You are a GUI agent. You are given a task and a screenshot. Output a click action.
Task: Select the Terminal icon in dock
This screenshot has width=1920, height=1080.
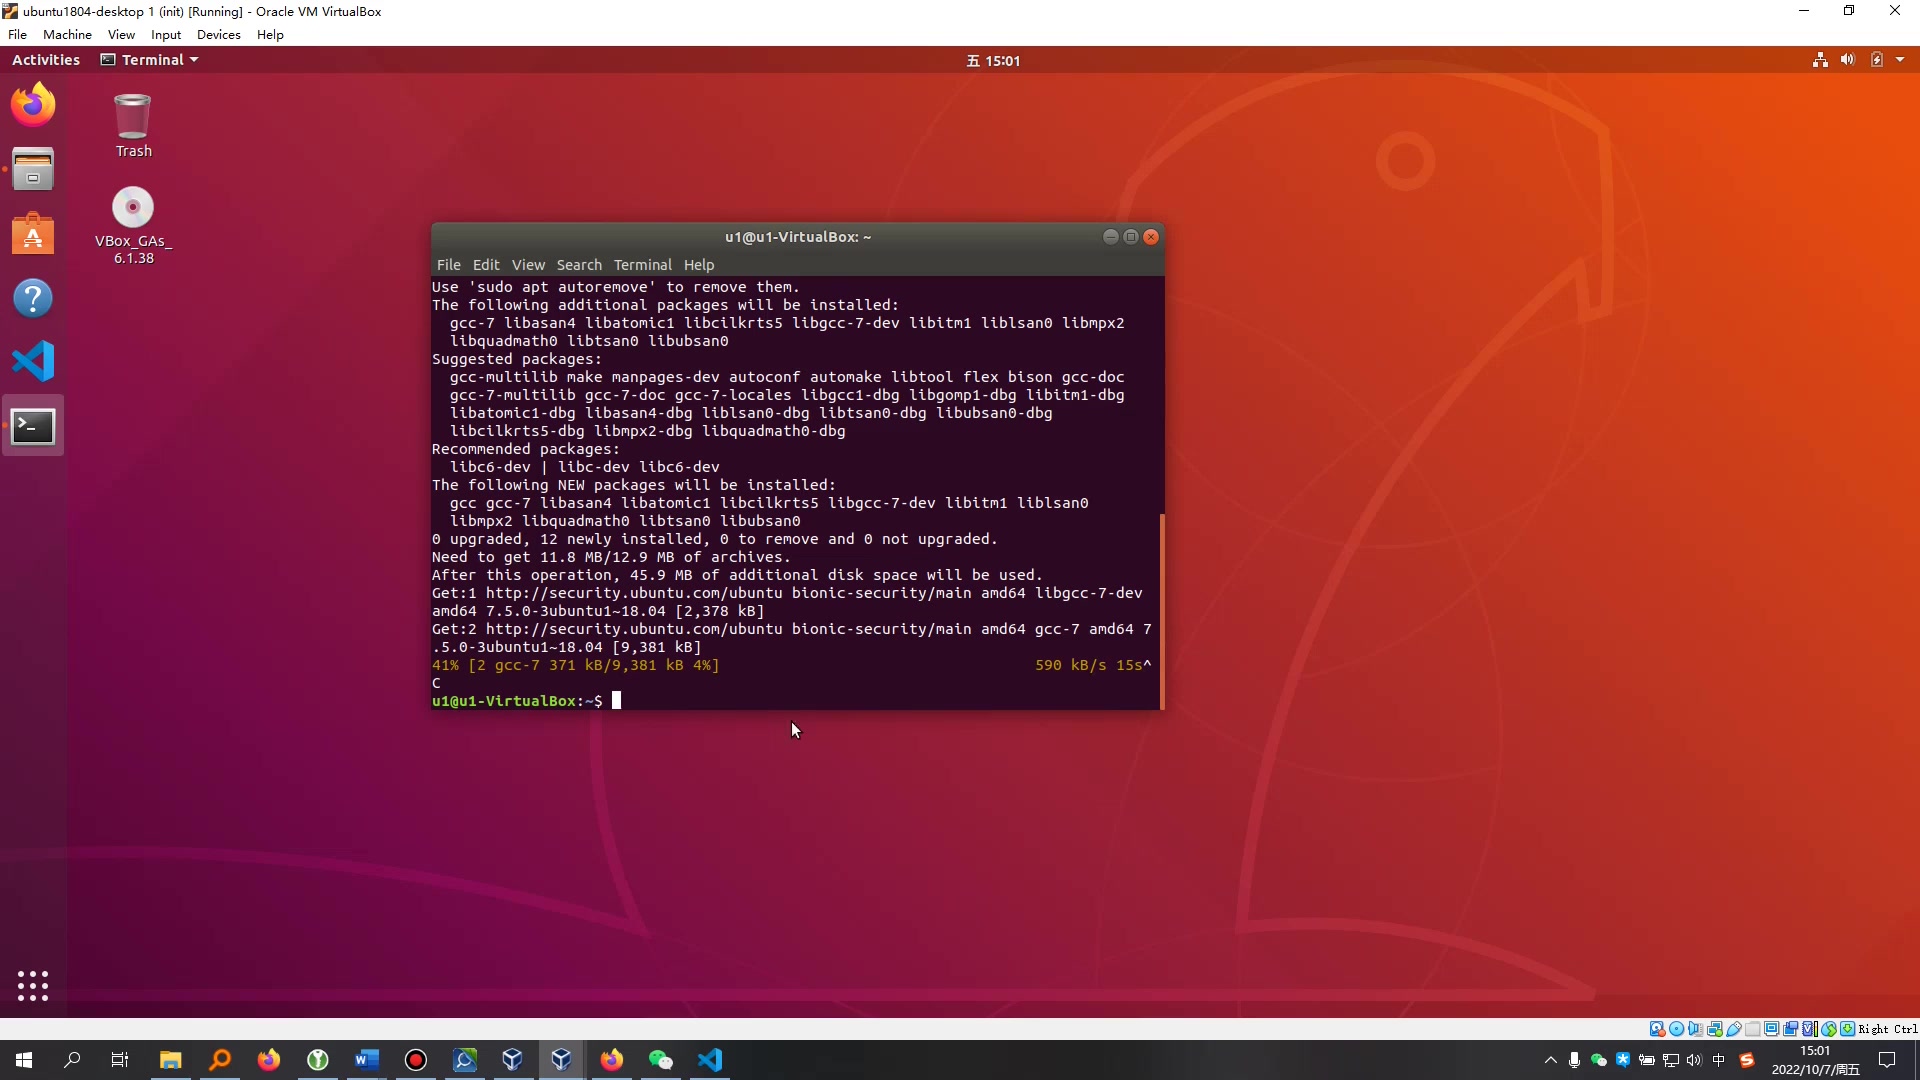33,427
